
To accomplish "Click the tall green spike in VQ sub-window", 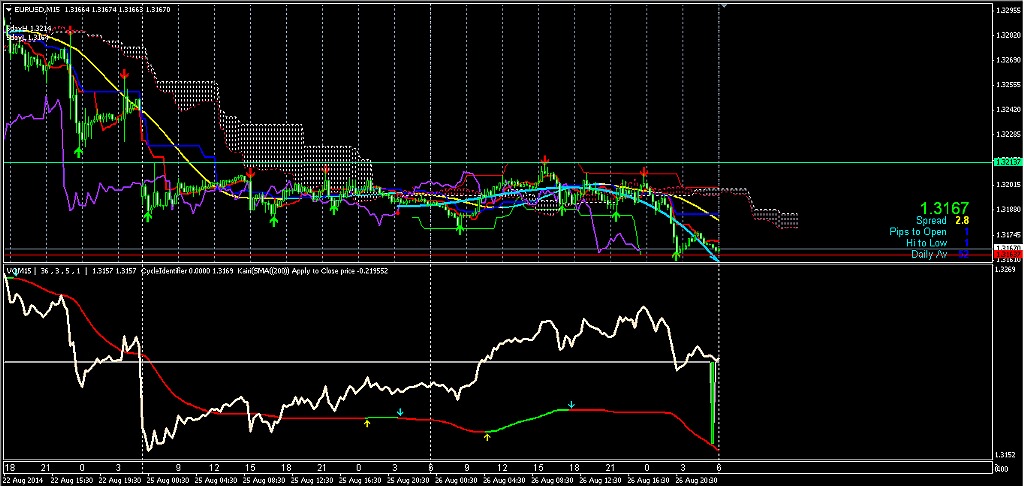I will 712,402.
